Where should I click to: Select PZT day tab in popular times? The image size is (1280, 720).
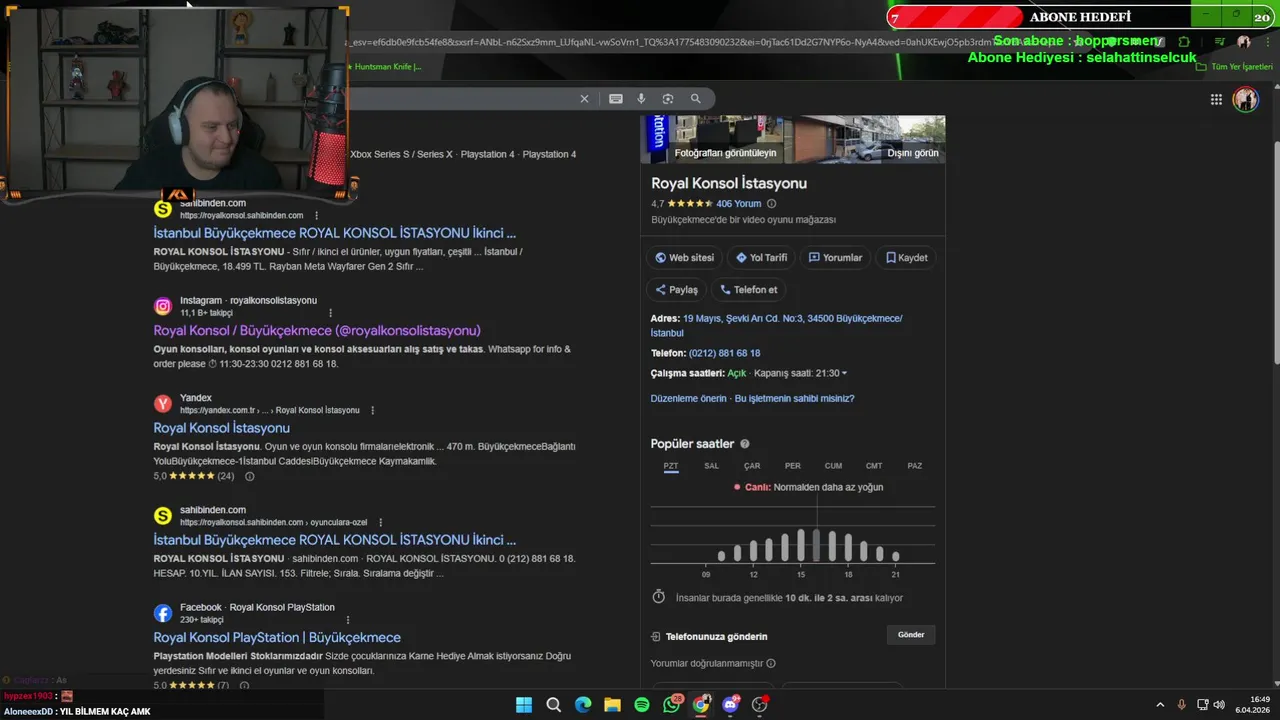tap(671, 466)
